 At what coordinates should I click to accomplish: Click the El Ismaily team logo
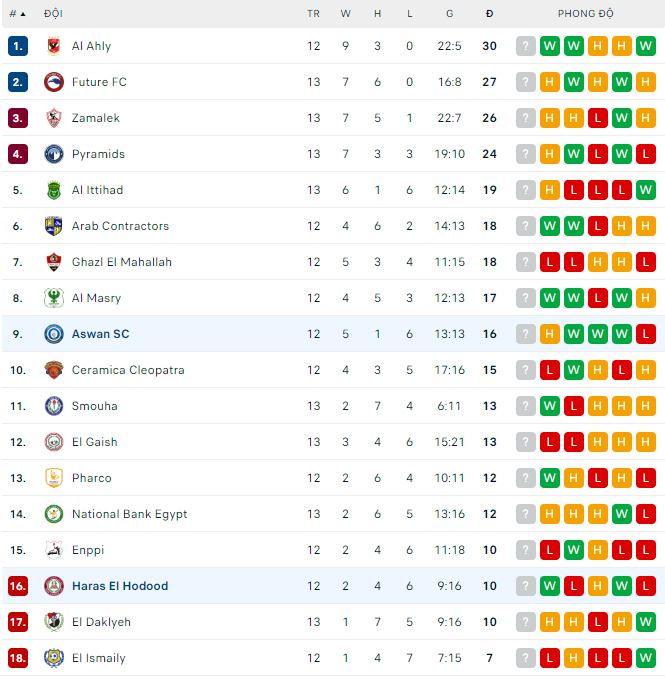[x=53, y=658]
